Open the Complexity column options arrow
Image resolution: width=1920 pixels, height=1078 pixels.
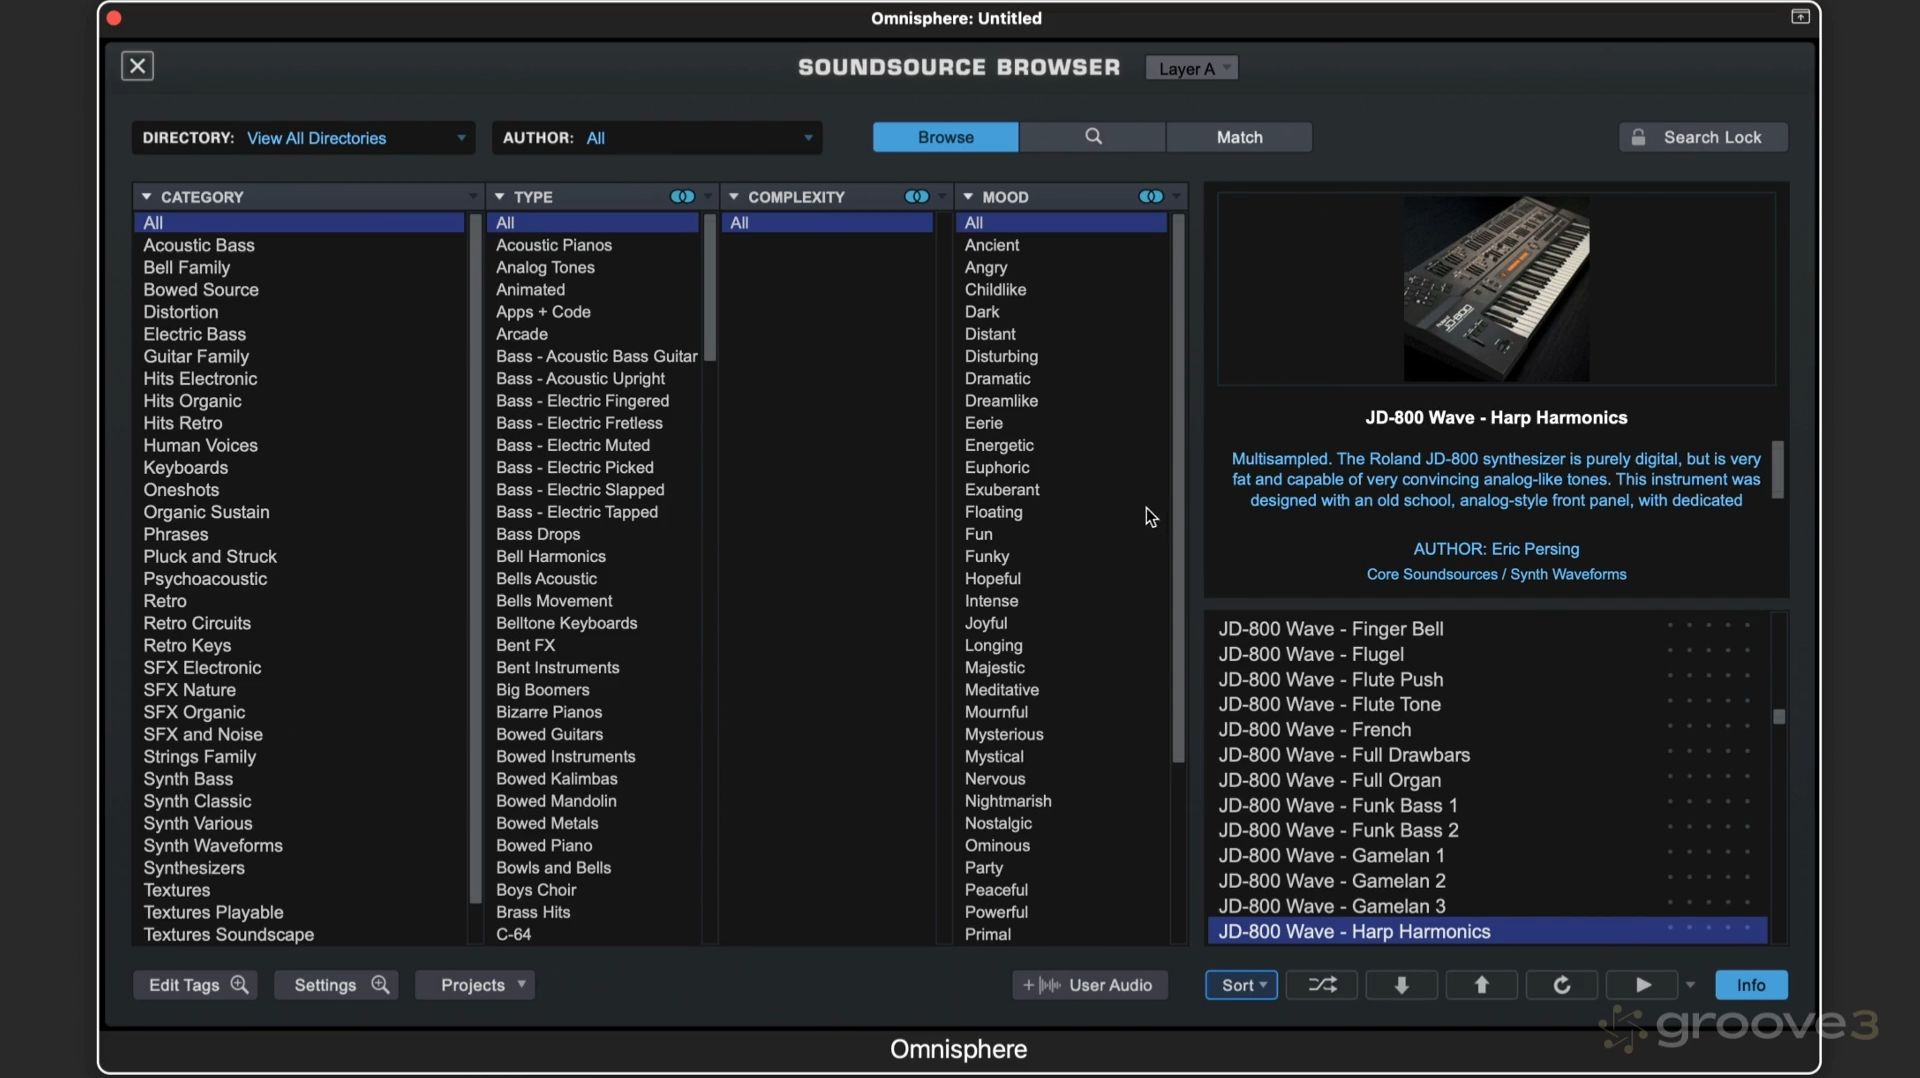pyautogui.click(x=942, y=197)
